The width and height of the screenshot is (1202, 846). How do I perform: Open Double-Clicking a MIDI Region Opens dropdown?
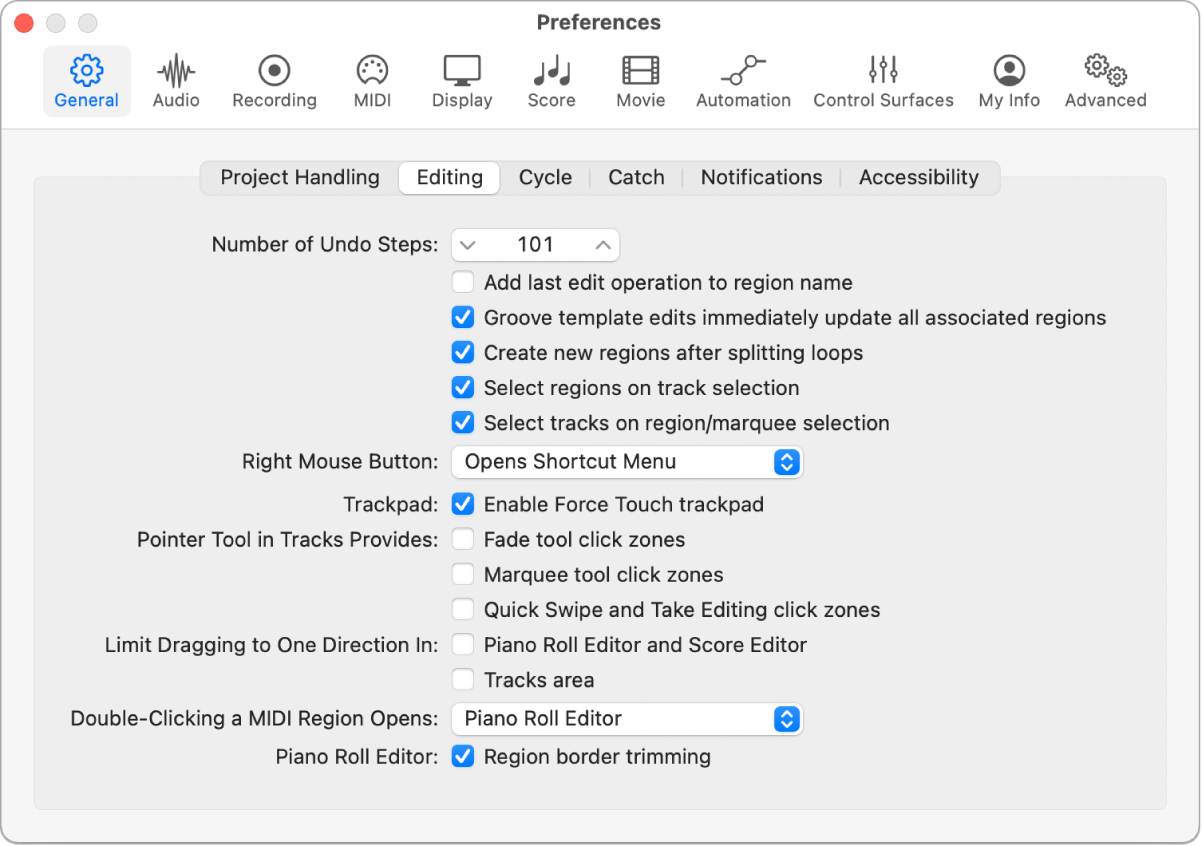click(627, 719)
